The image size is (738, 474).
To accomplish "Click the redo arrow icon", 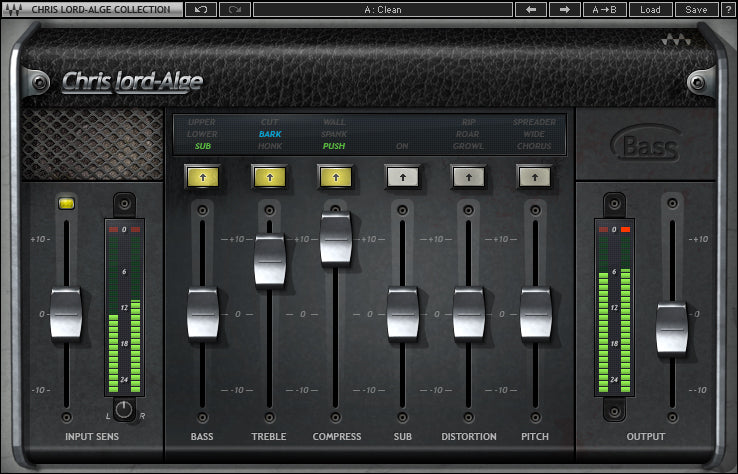I will 235,9.
